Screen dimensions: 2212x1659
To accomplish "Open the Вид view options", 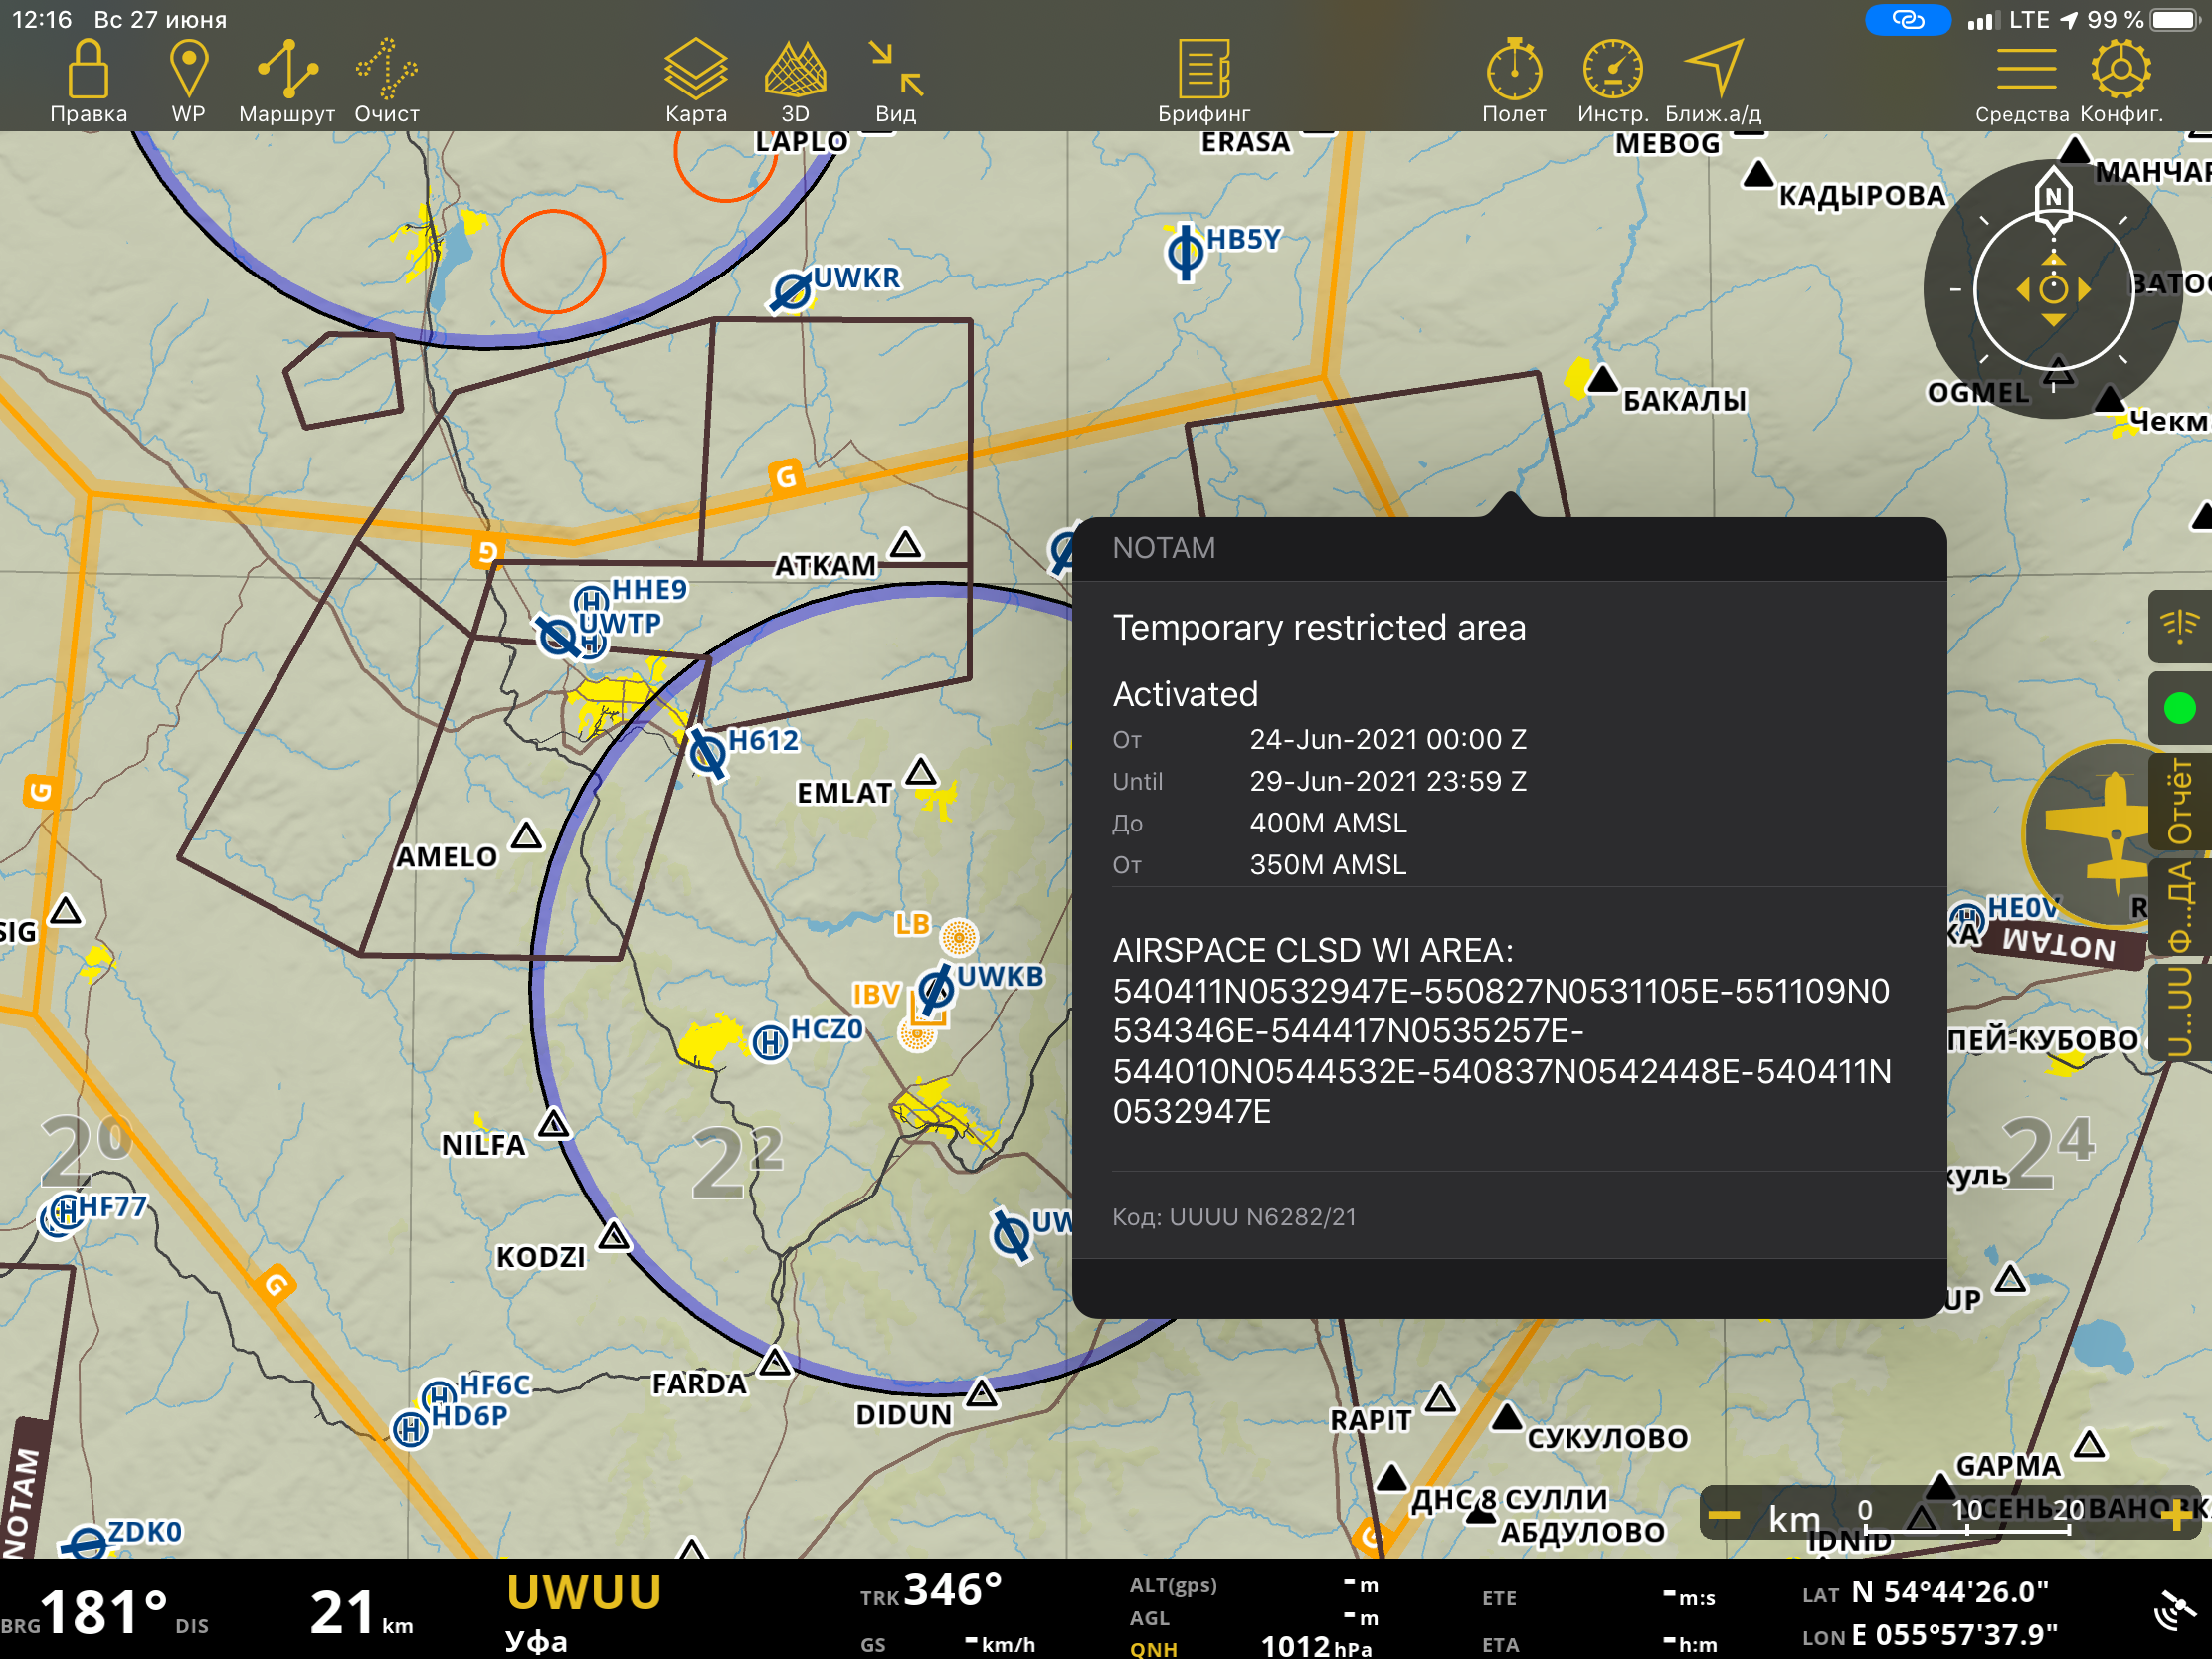I will 895,70.
